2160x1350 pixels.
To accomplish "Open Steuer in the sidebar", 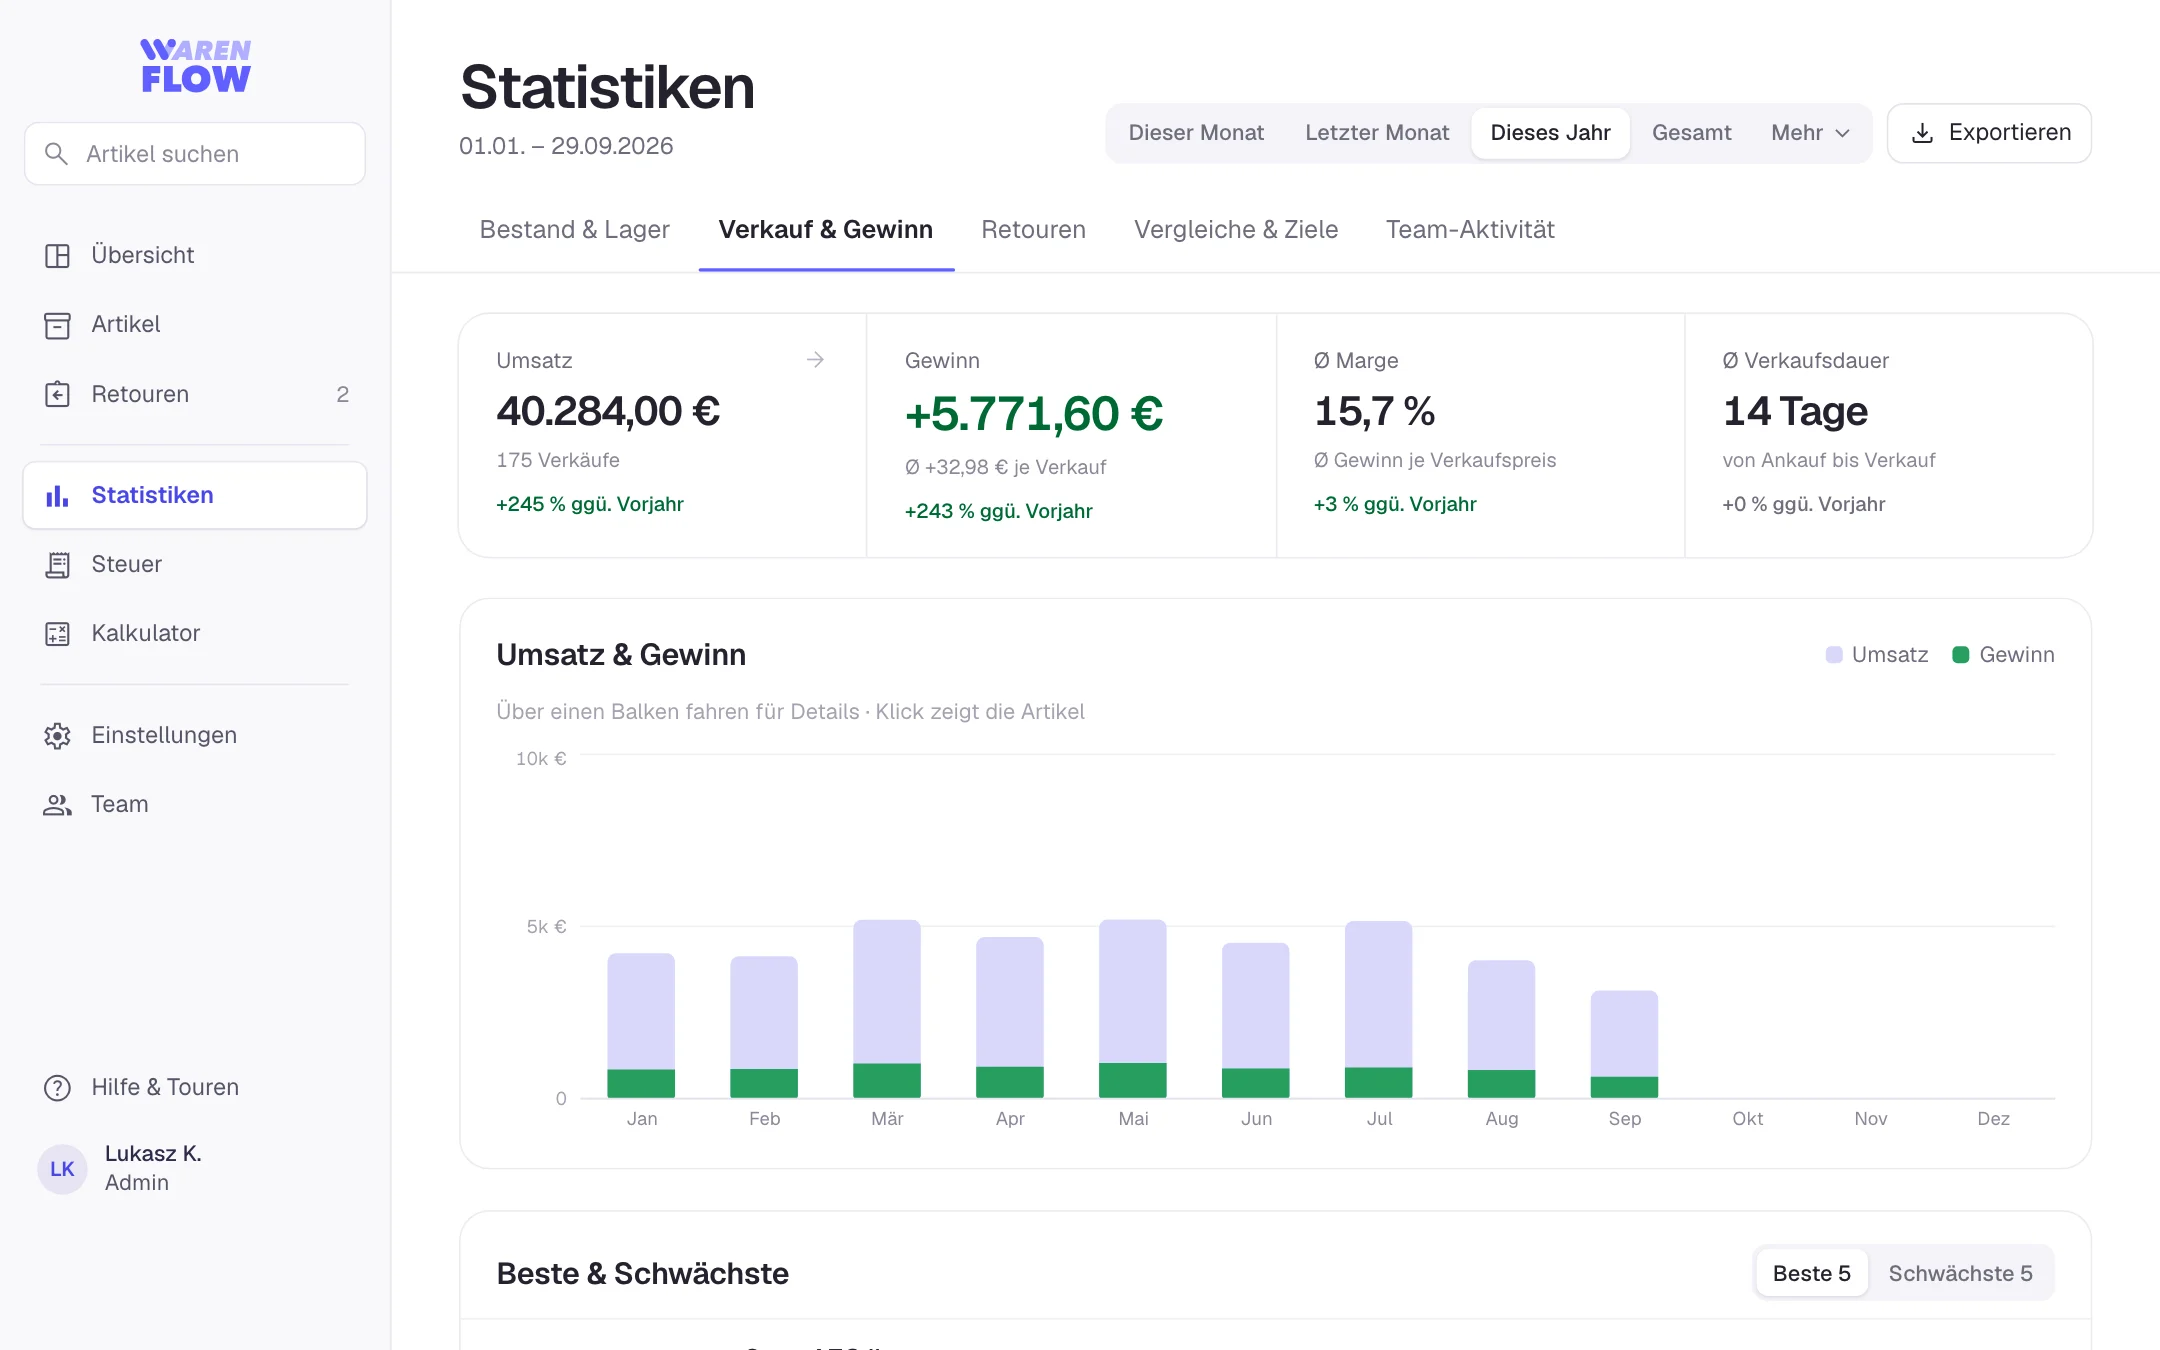I will (x=195, y=565).
